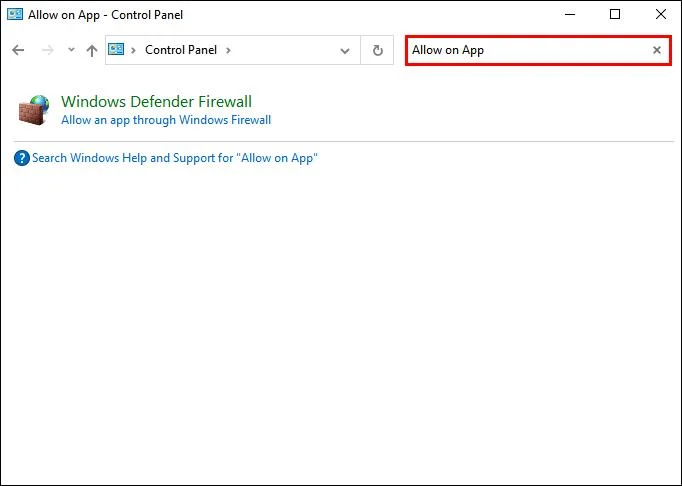Open Allow an app through Windows Firewall
The image size is (682, 486).
pos(166,120)
